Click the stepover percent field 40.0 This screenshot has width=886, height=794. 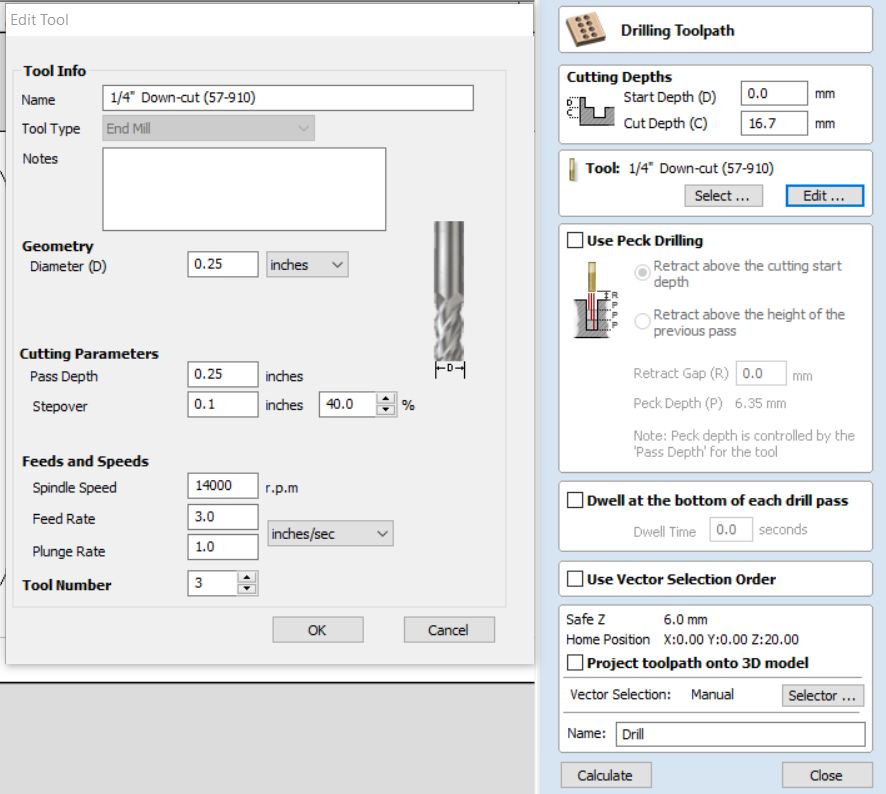348,405
